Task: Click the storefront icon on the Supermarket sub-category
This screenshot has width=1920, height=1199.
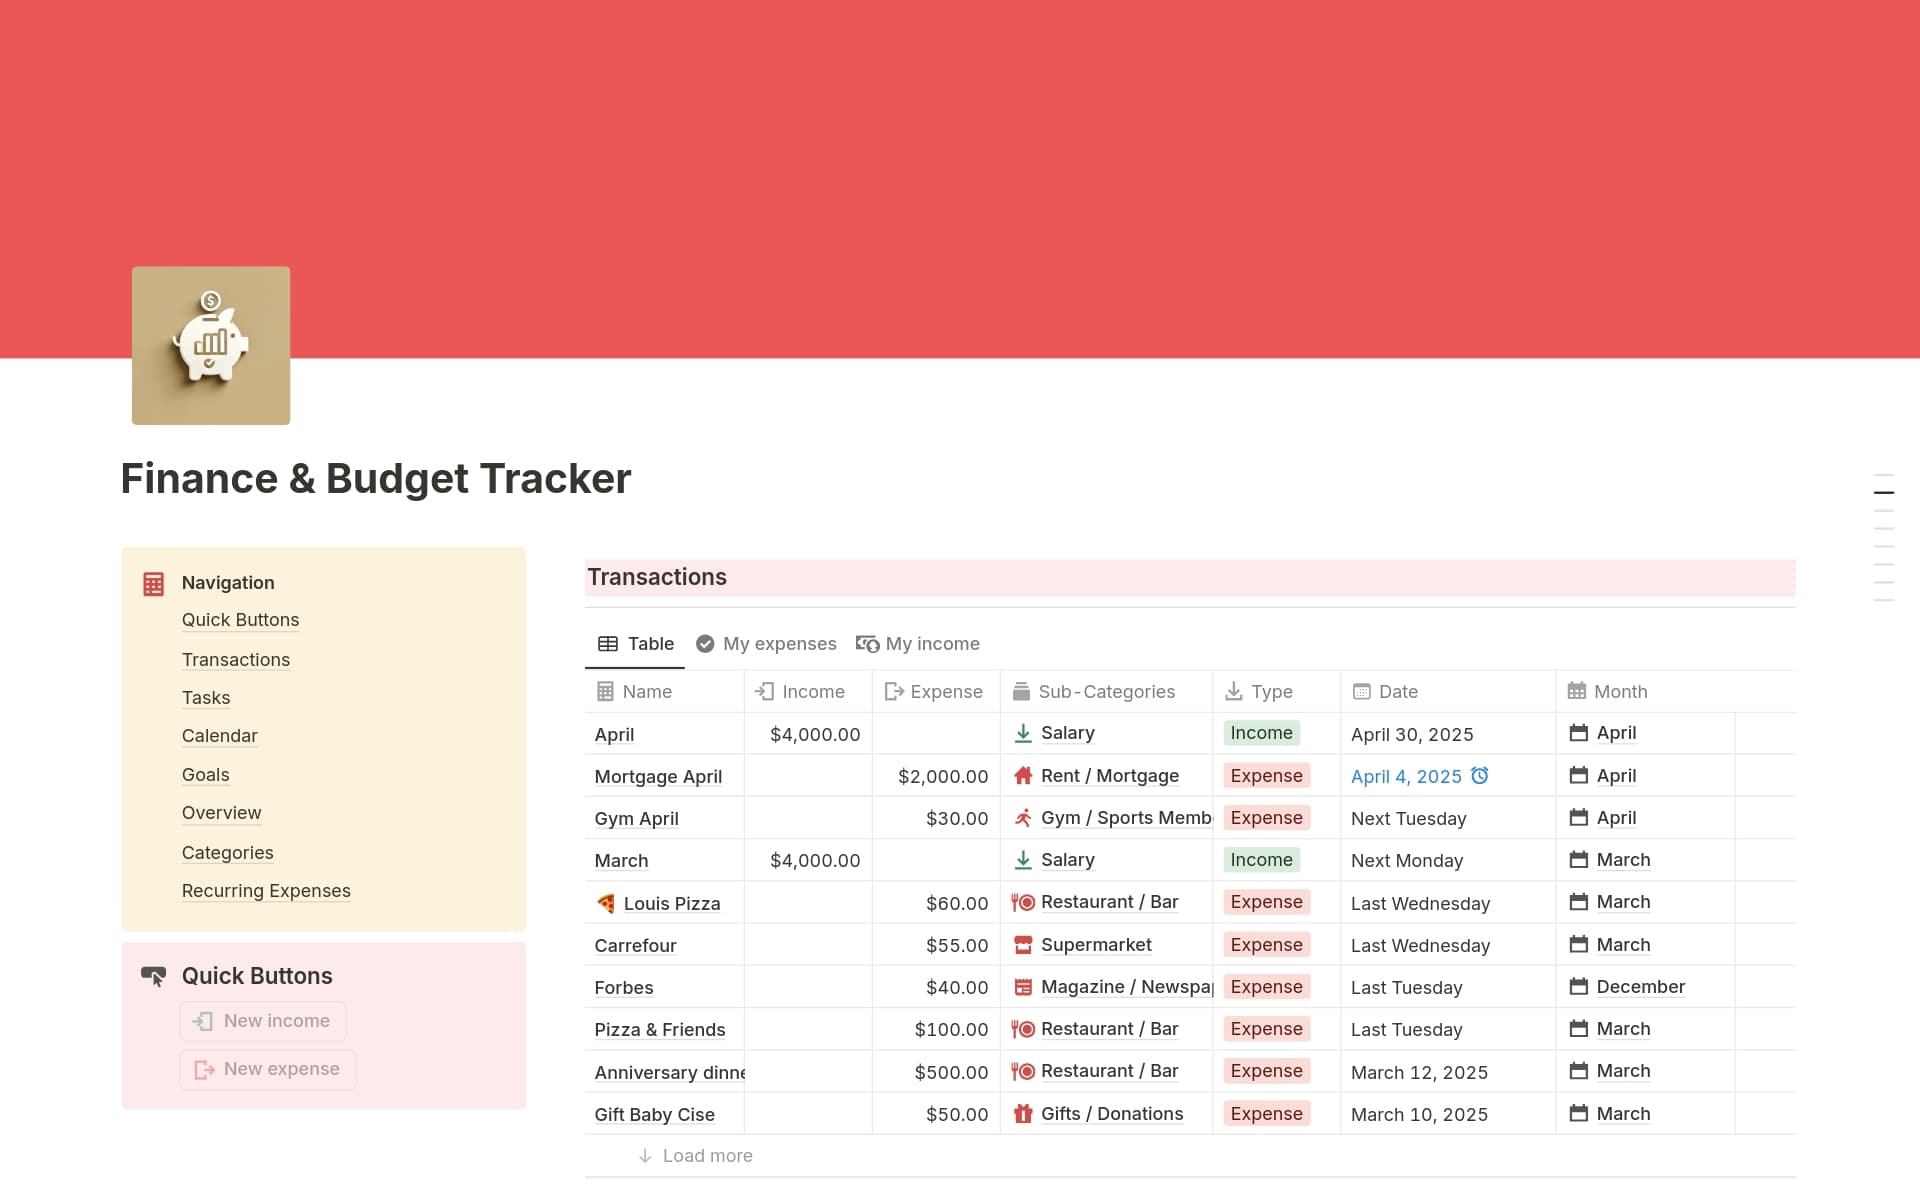Action: [1023, 944]
